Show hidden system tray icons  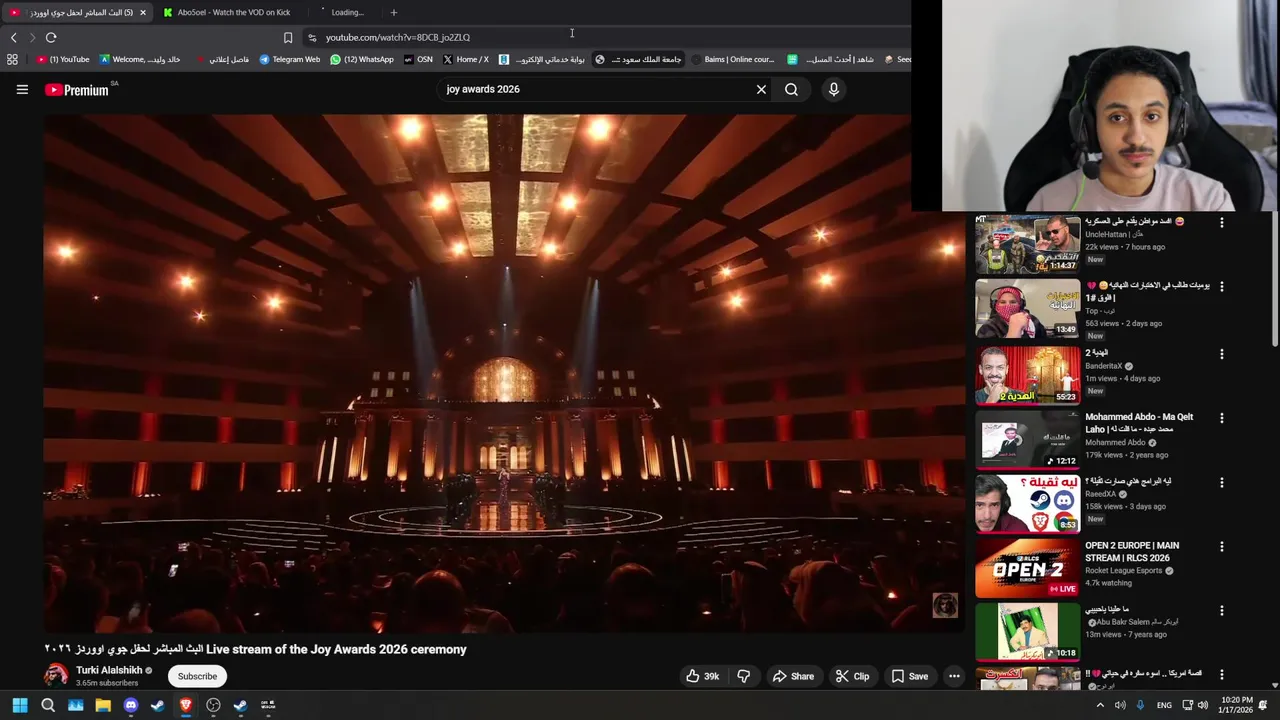[1100, 705]
